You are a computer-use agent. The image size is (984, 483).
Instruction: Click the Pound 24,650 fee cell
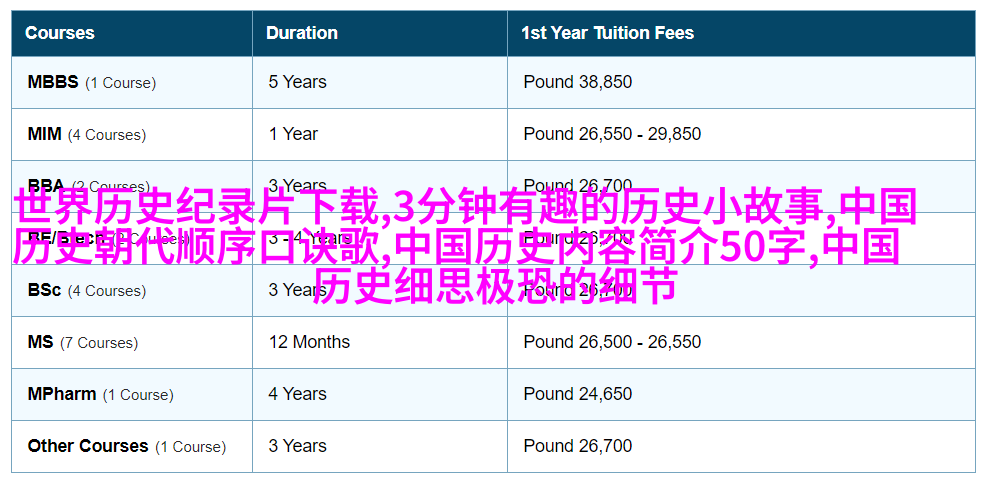(578, 394)
